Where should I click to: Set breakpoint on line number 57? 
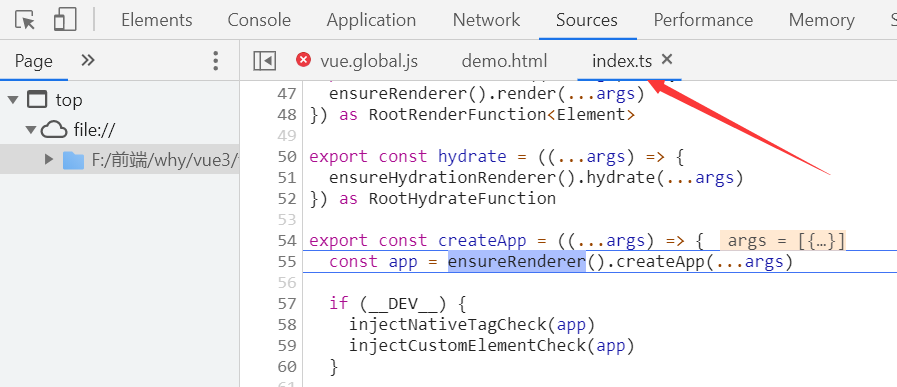click(287, 303)
